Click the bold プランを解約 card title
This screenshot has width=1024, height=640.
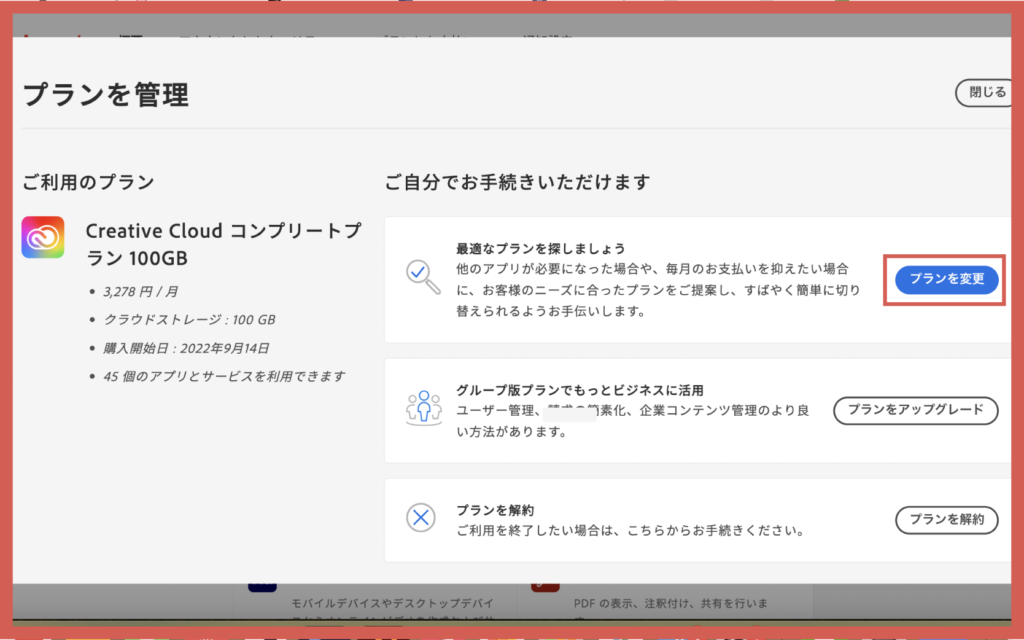pos(495,510)
